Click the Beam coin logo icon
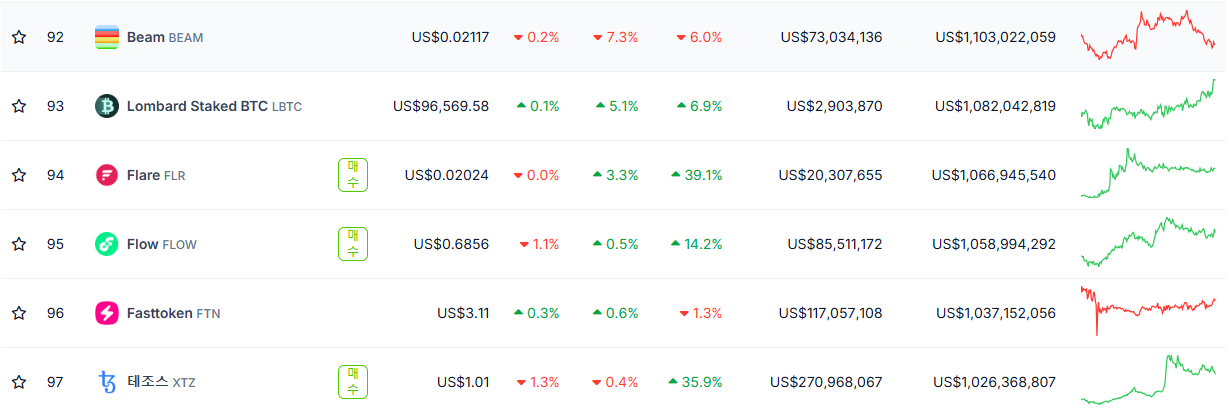 click(x=107, y=37)
